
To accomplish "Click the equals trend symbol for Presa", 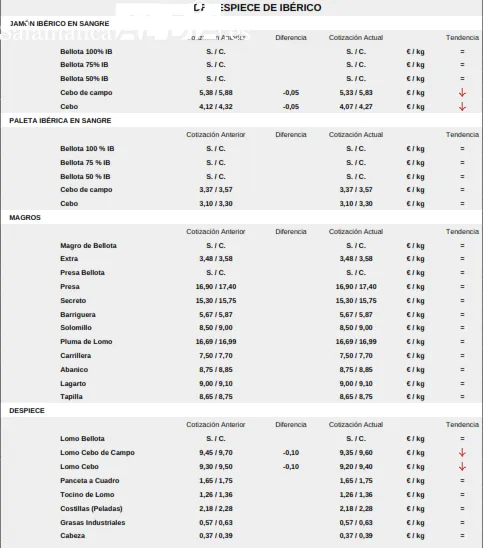I will click(x=462, y=287).
